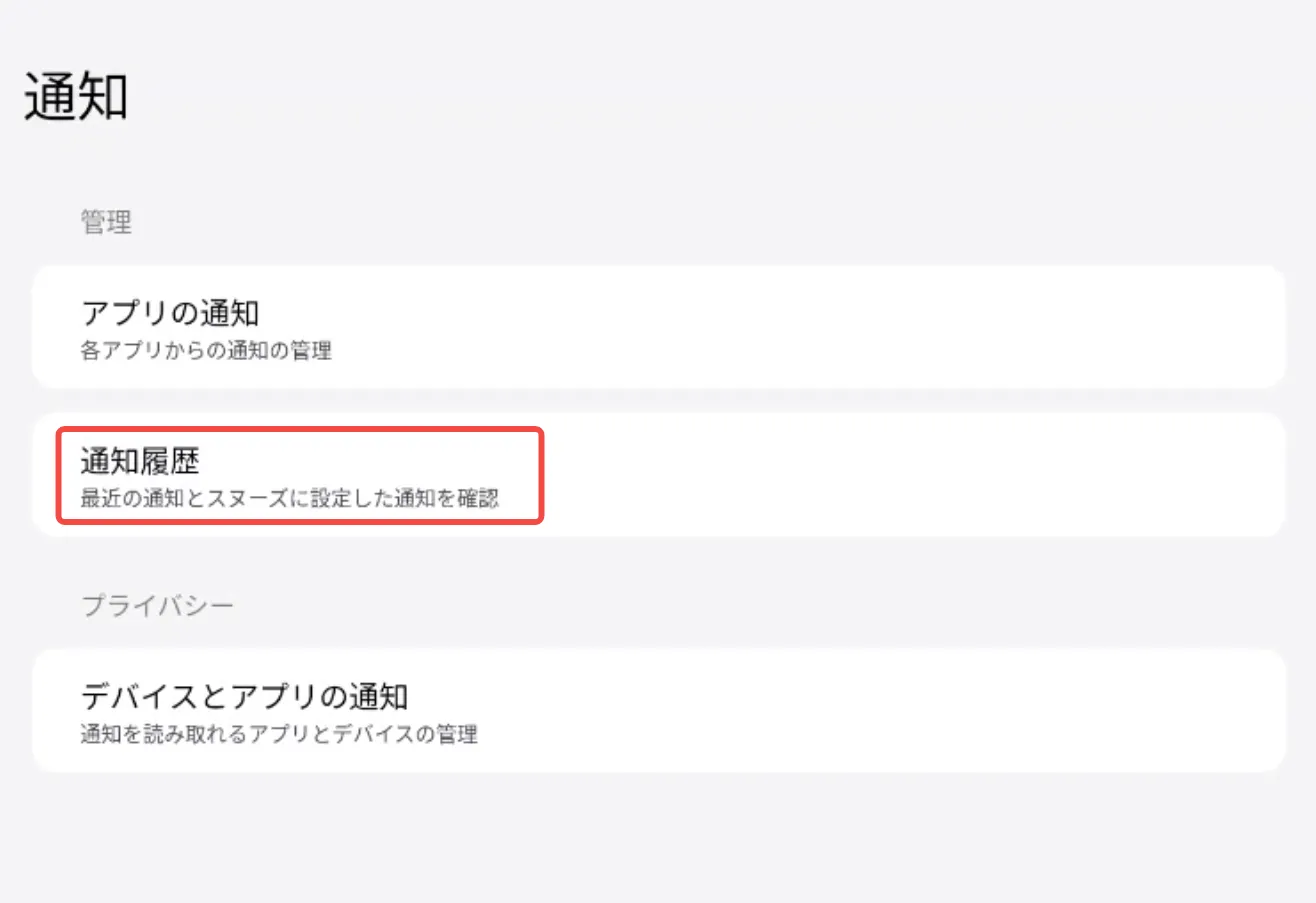
Task: Click the プライバシー section header
Action: [157, 606]
